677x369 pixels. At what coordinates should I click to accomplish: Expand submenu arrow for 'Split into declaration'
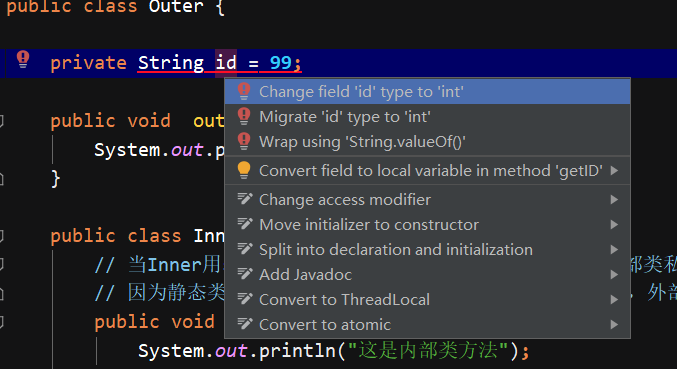point(614,249)
